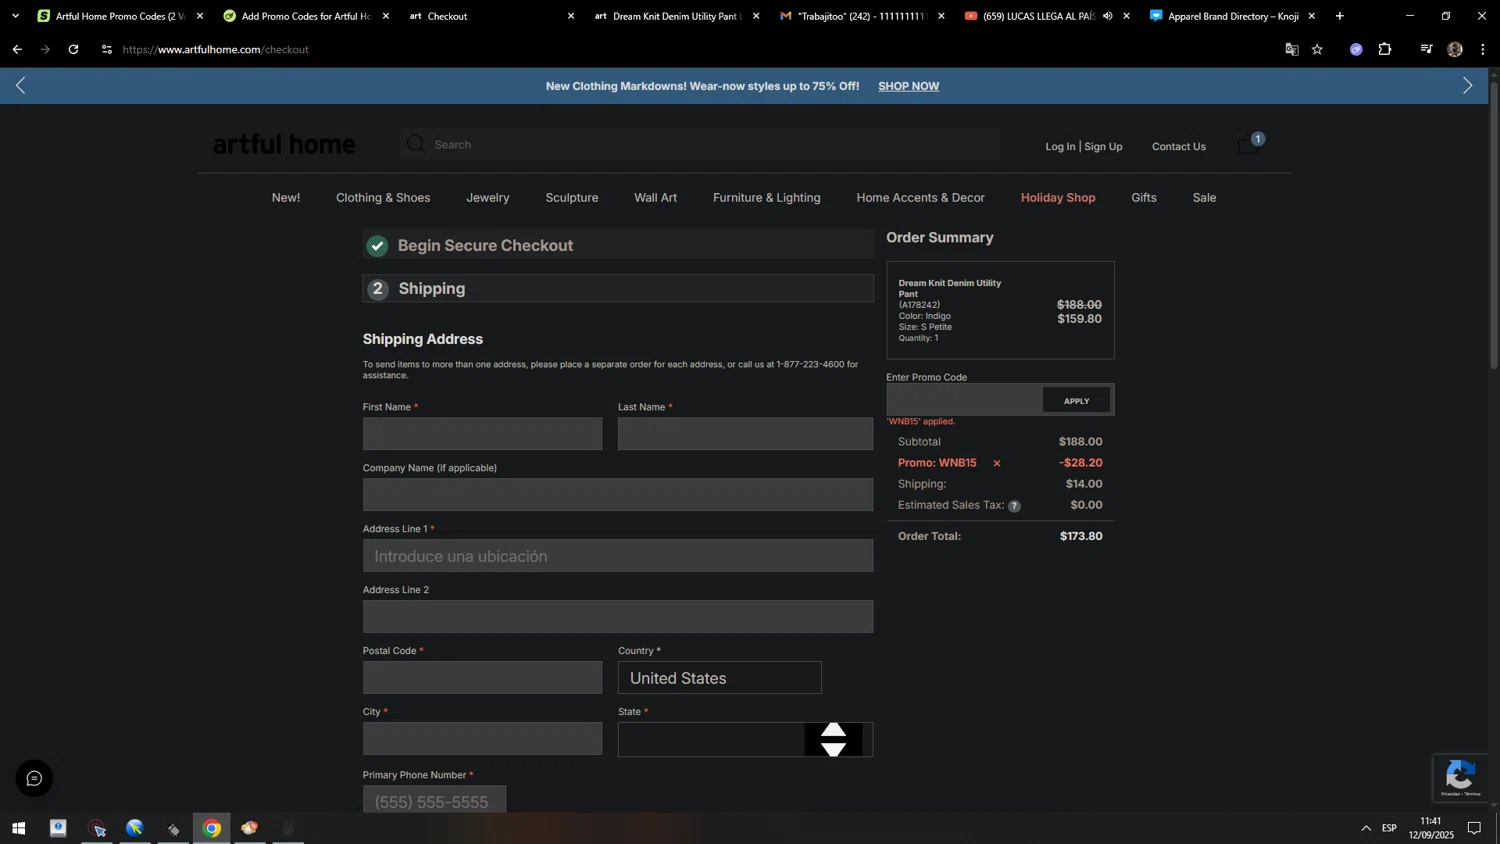The height and width of the screenshot is (844, 1500).
Task: Open Holiday Shop menu
Action: coord(1058,198)
